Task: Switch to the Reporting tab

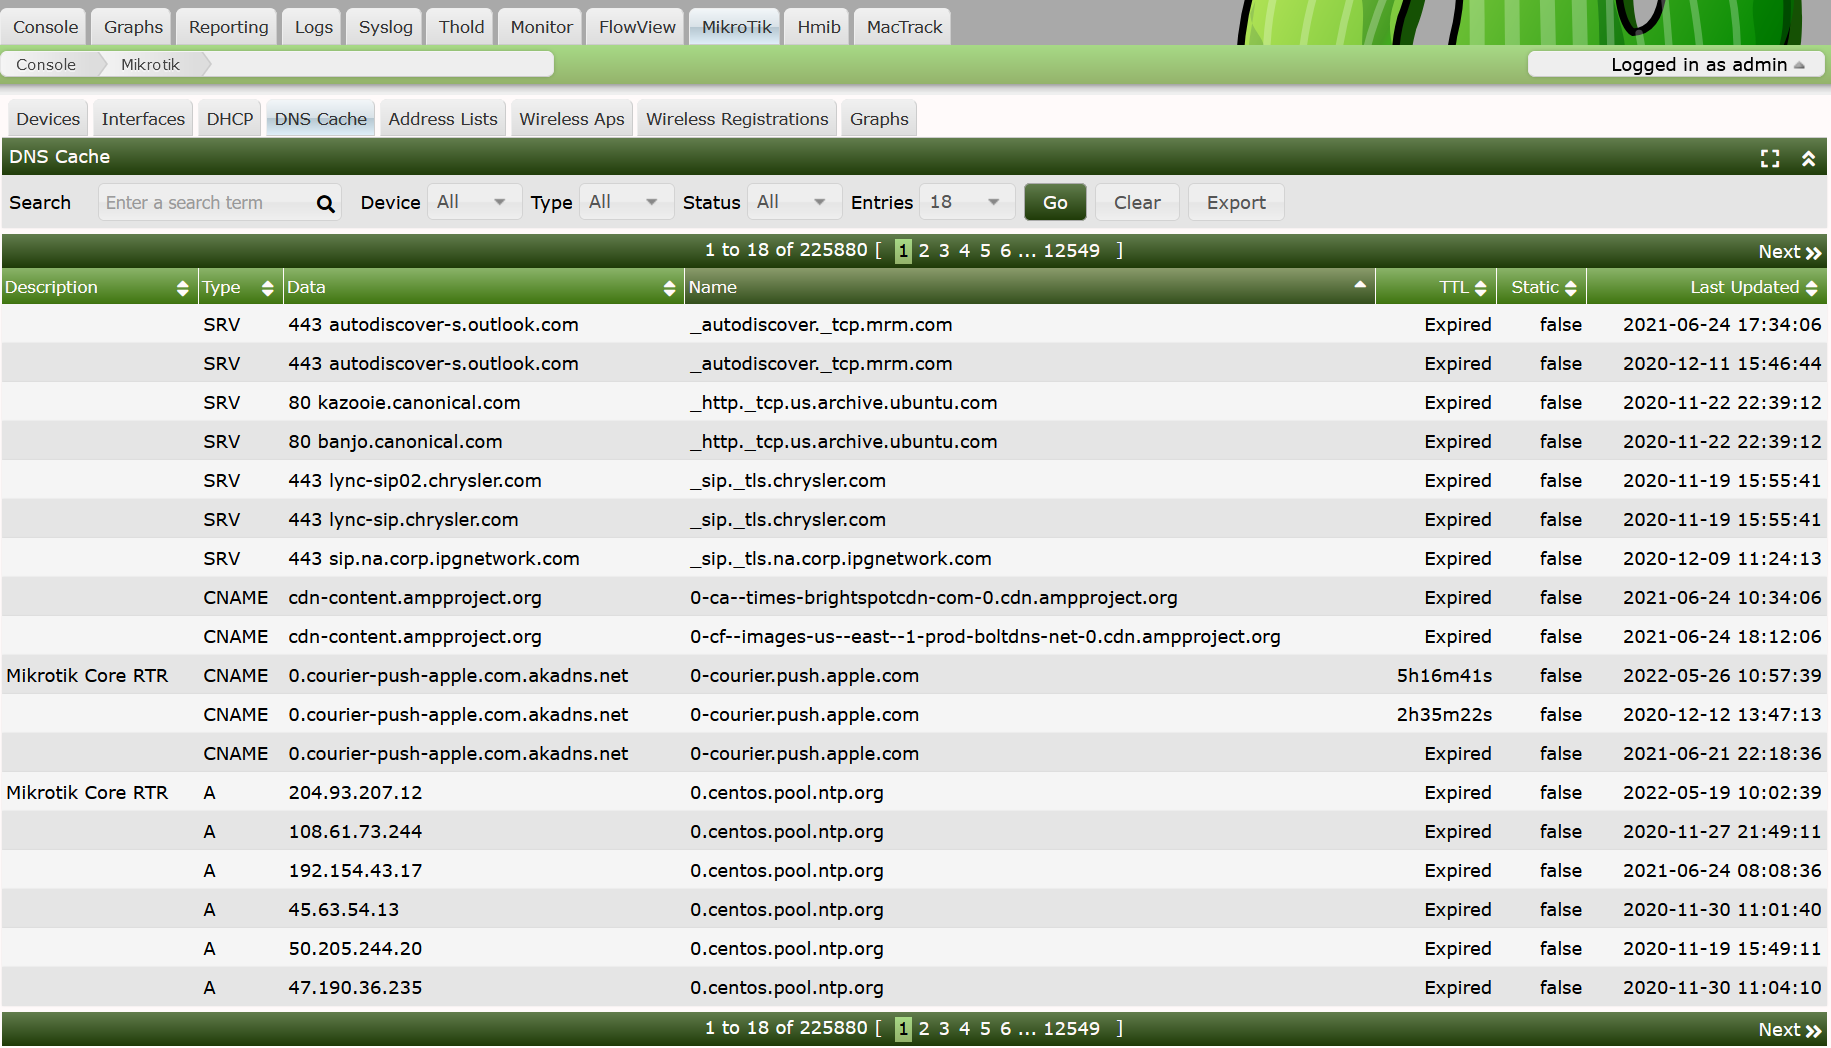Action: coord(228,27)
